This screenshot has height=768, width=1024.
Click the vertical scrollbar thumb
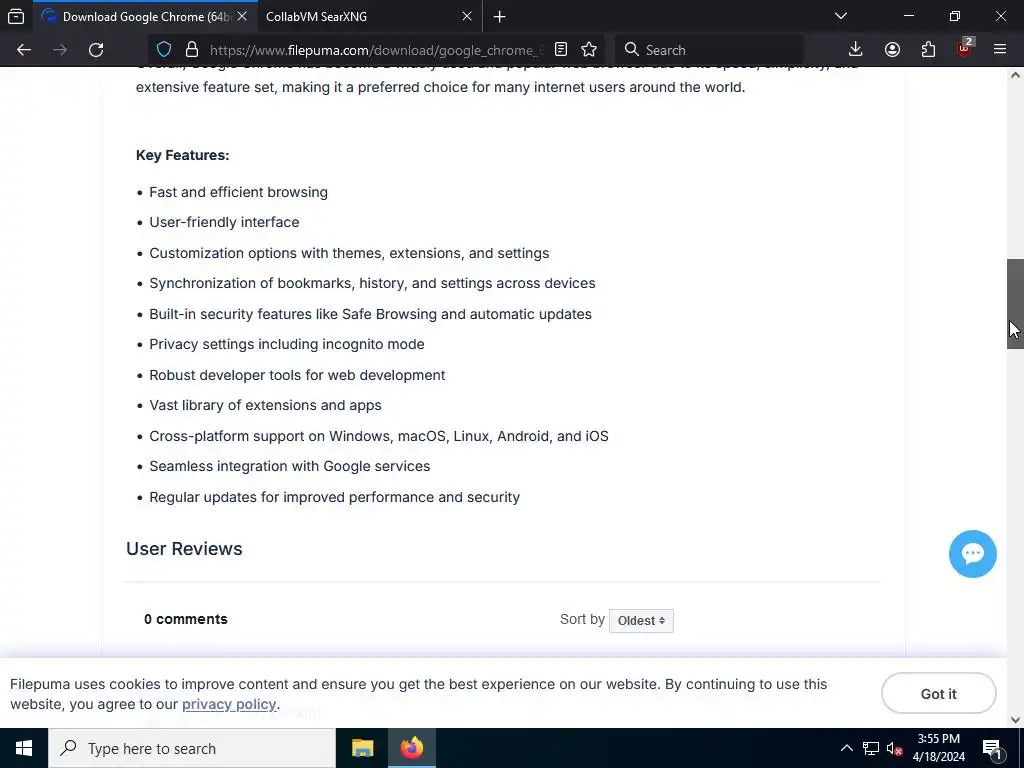pyautogui.click(x=1015, y=304)
